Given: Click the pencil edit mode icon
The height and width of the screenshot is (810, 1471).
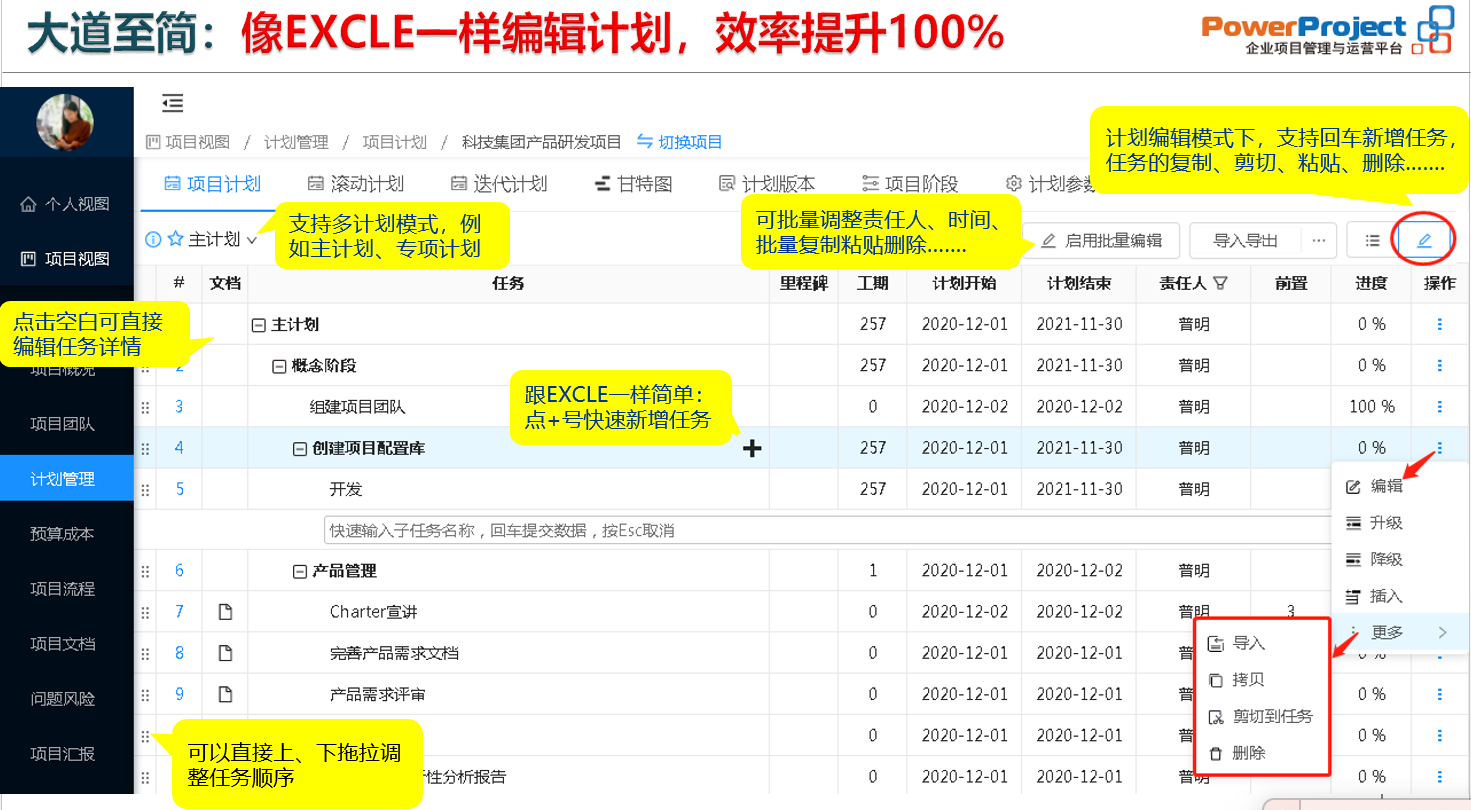Looking at the screenshot, I should coord(1424,241).
